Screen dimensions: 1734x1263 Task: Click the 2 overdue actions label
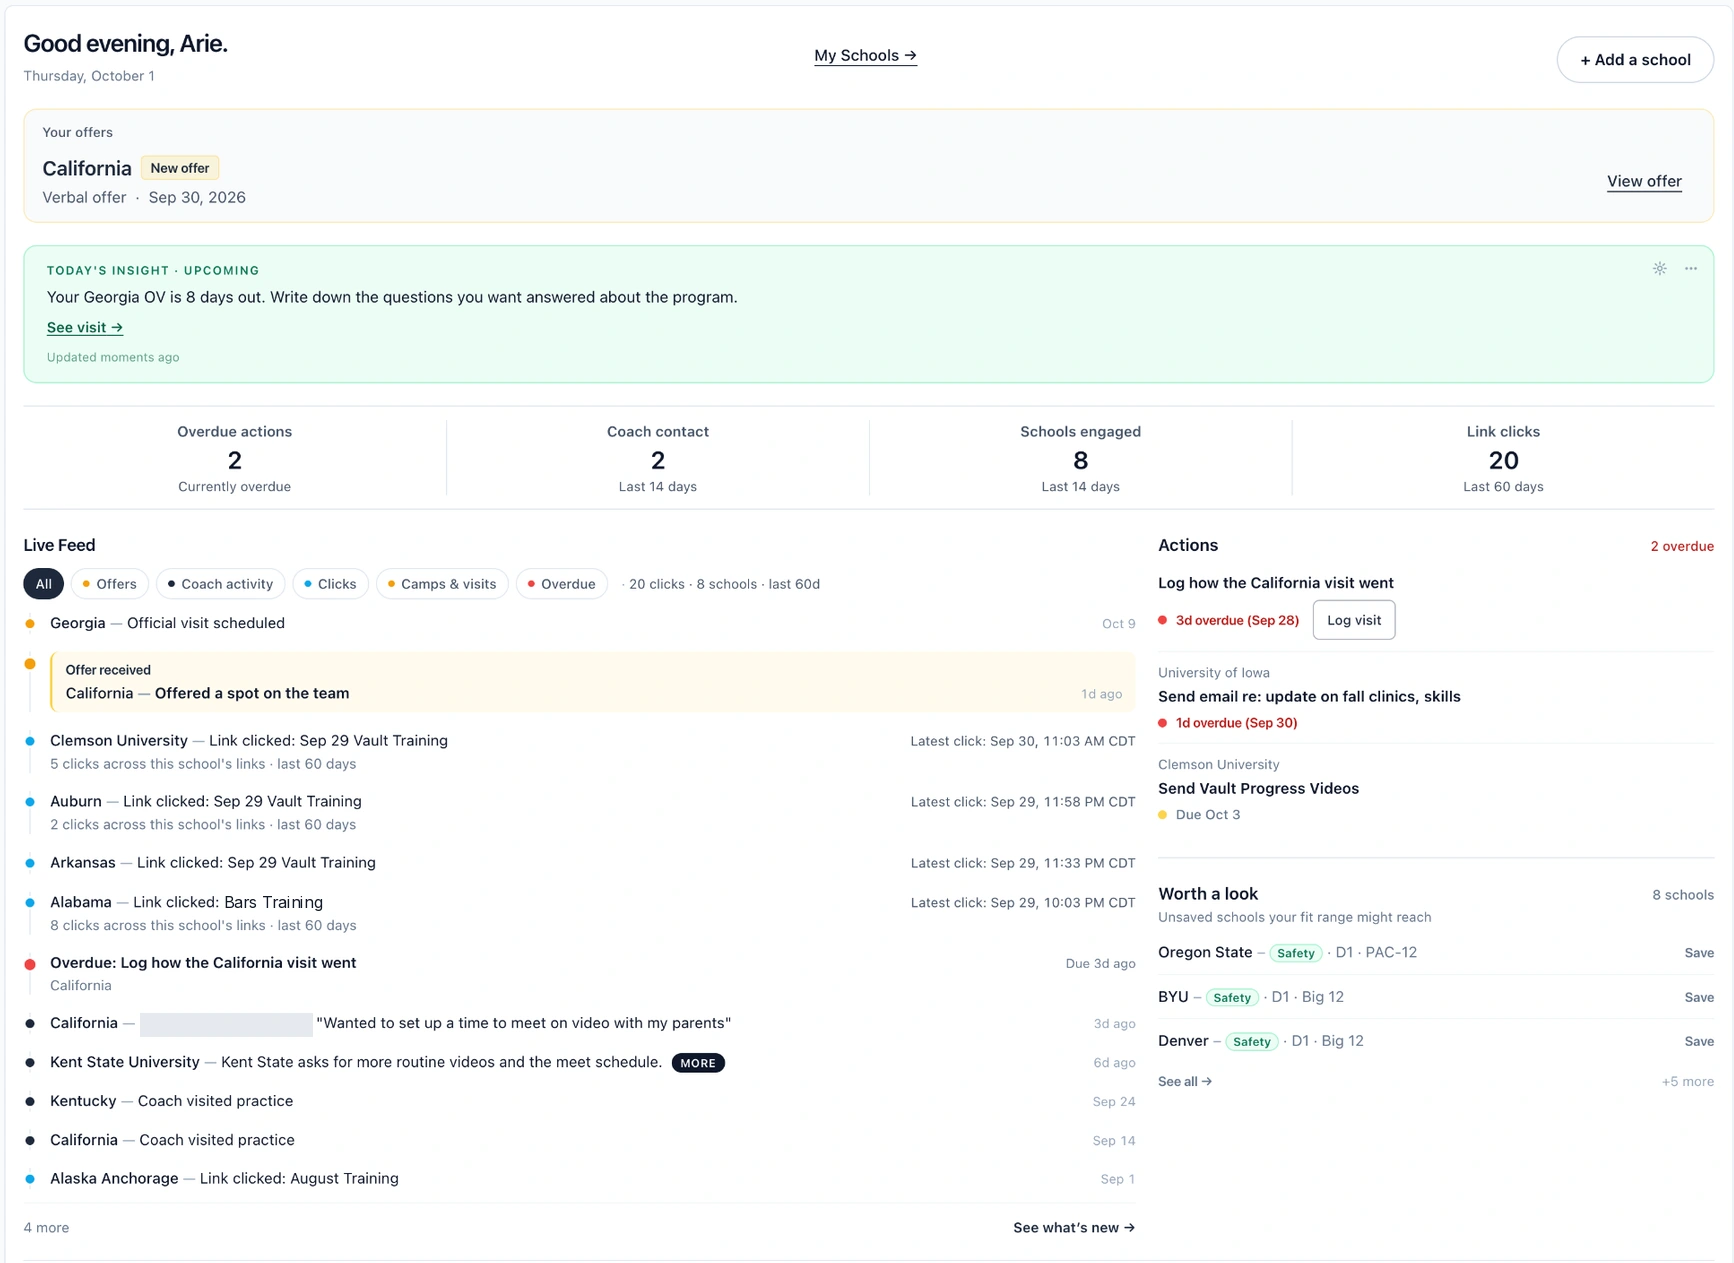click(x=1681, y=546)
